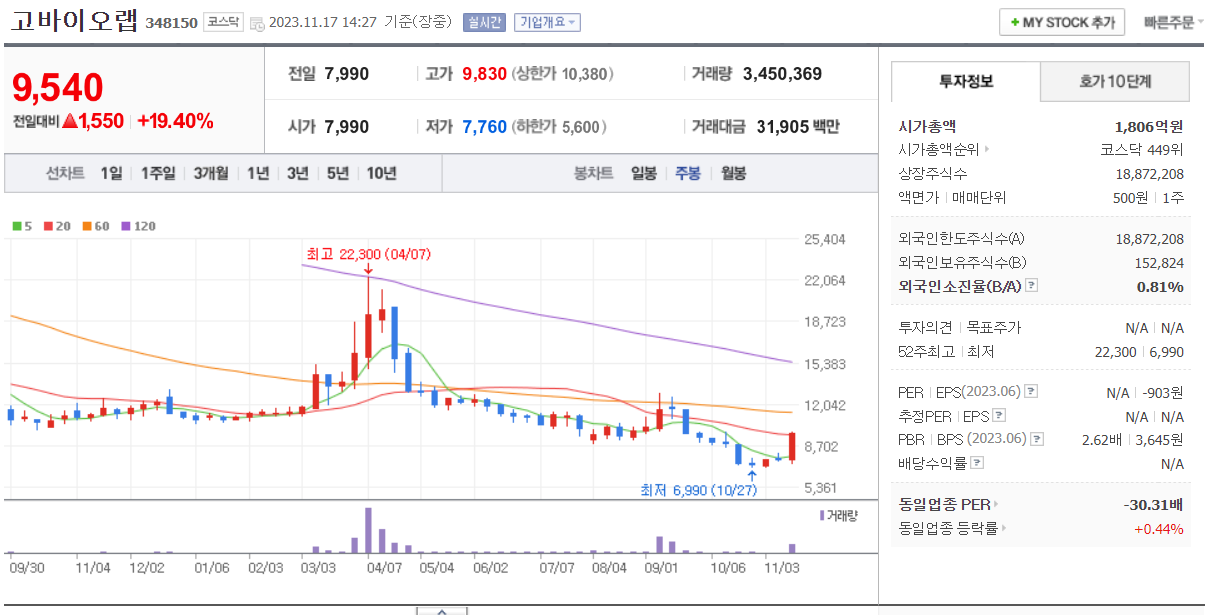Screen dimensions: 1212x615
Task: Switch candle chart to 주봉
Action: pyautogui.click(x=689, y=173)
